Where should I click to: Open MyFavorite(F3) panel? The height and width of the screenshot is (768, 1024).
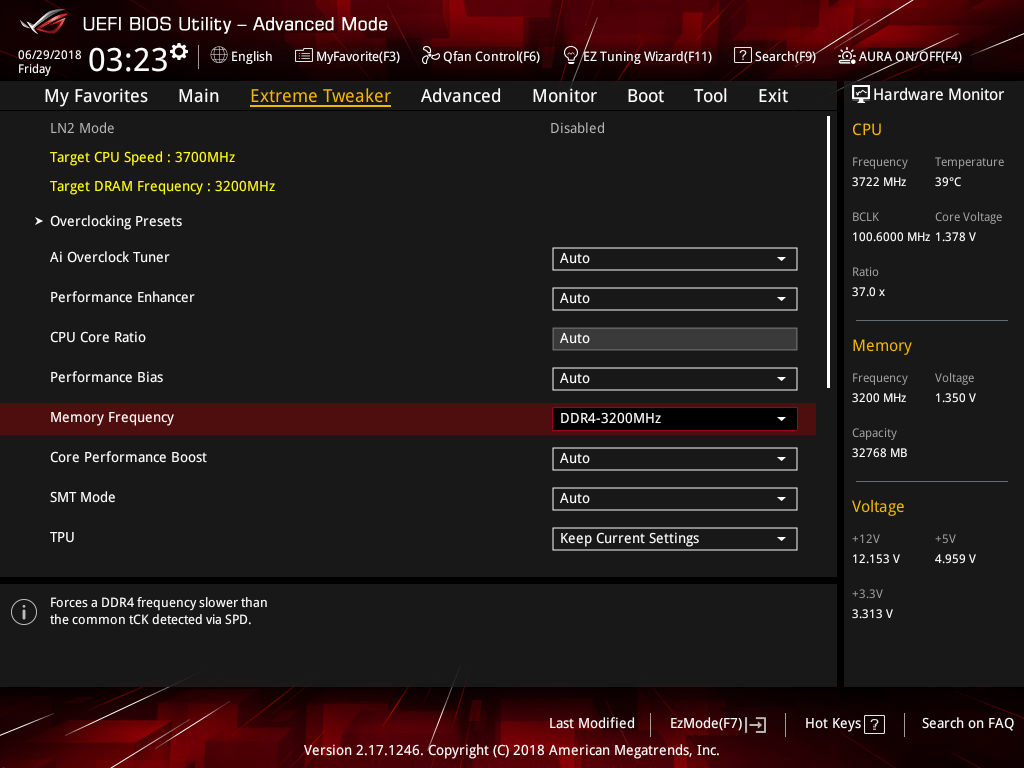point(347,56)
